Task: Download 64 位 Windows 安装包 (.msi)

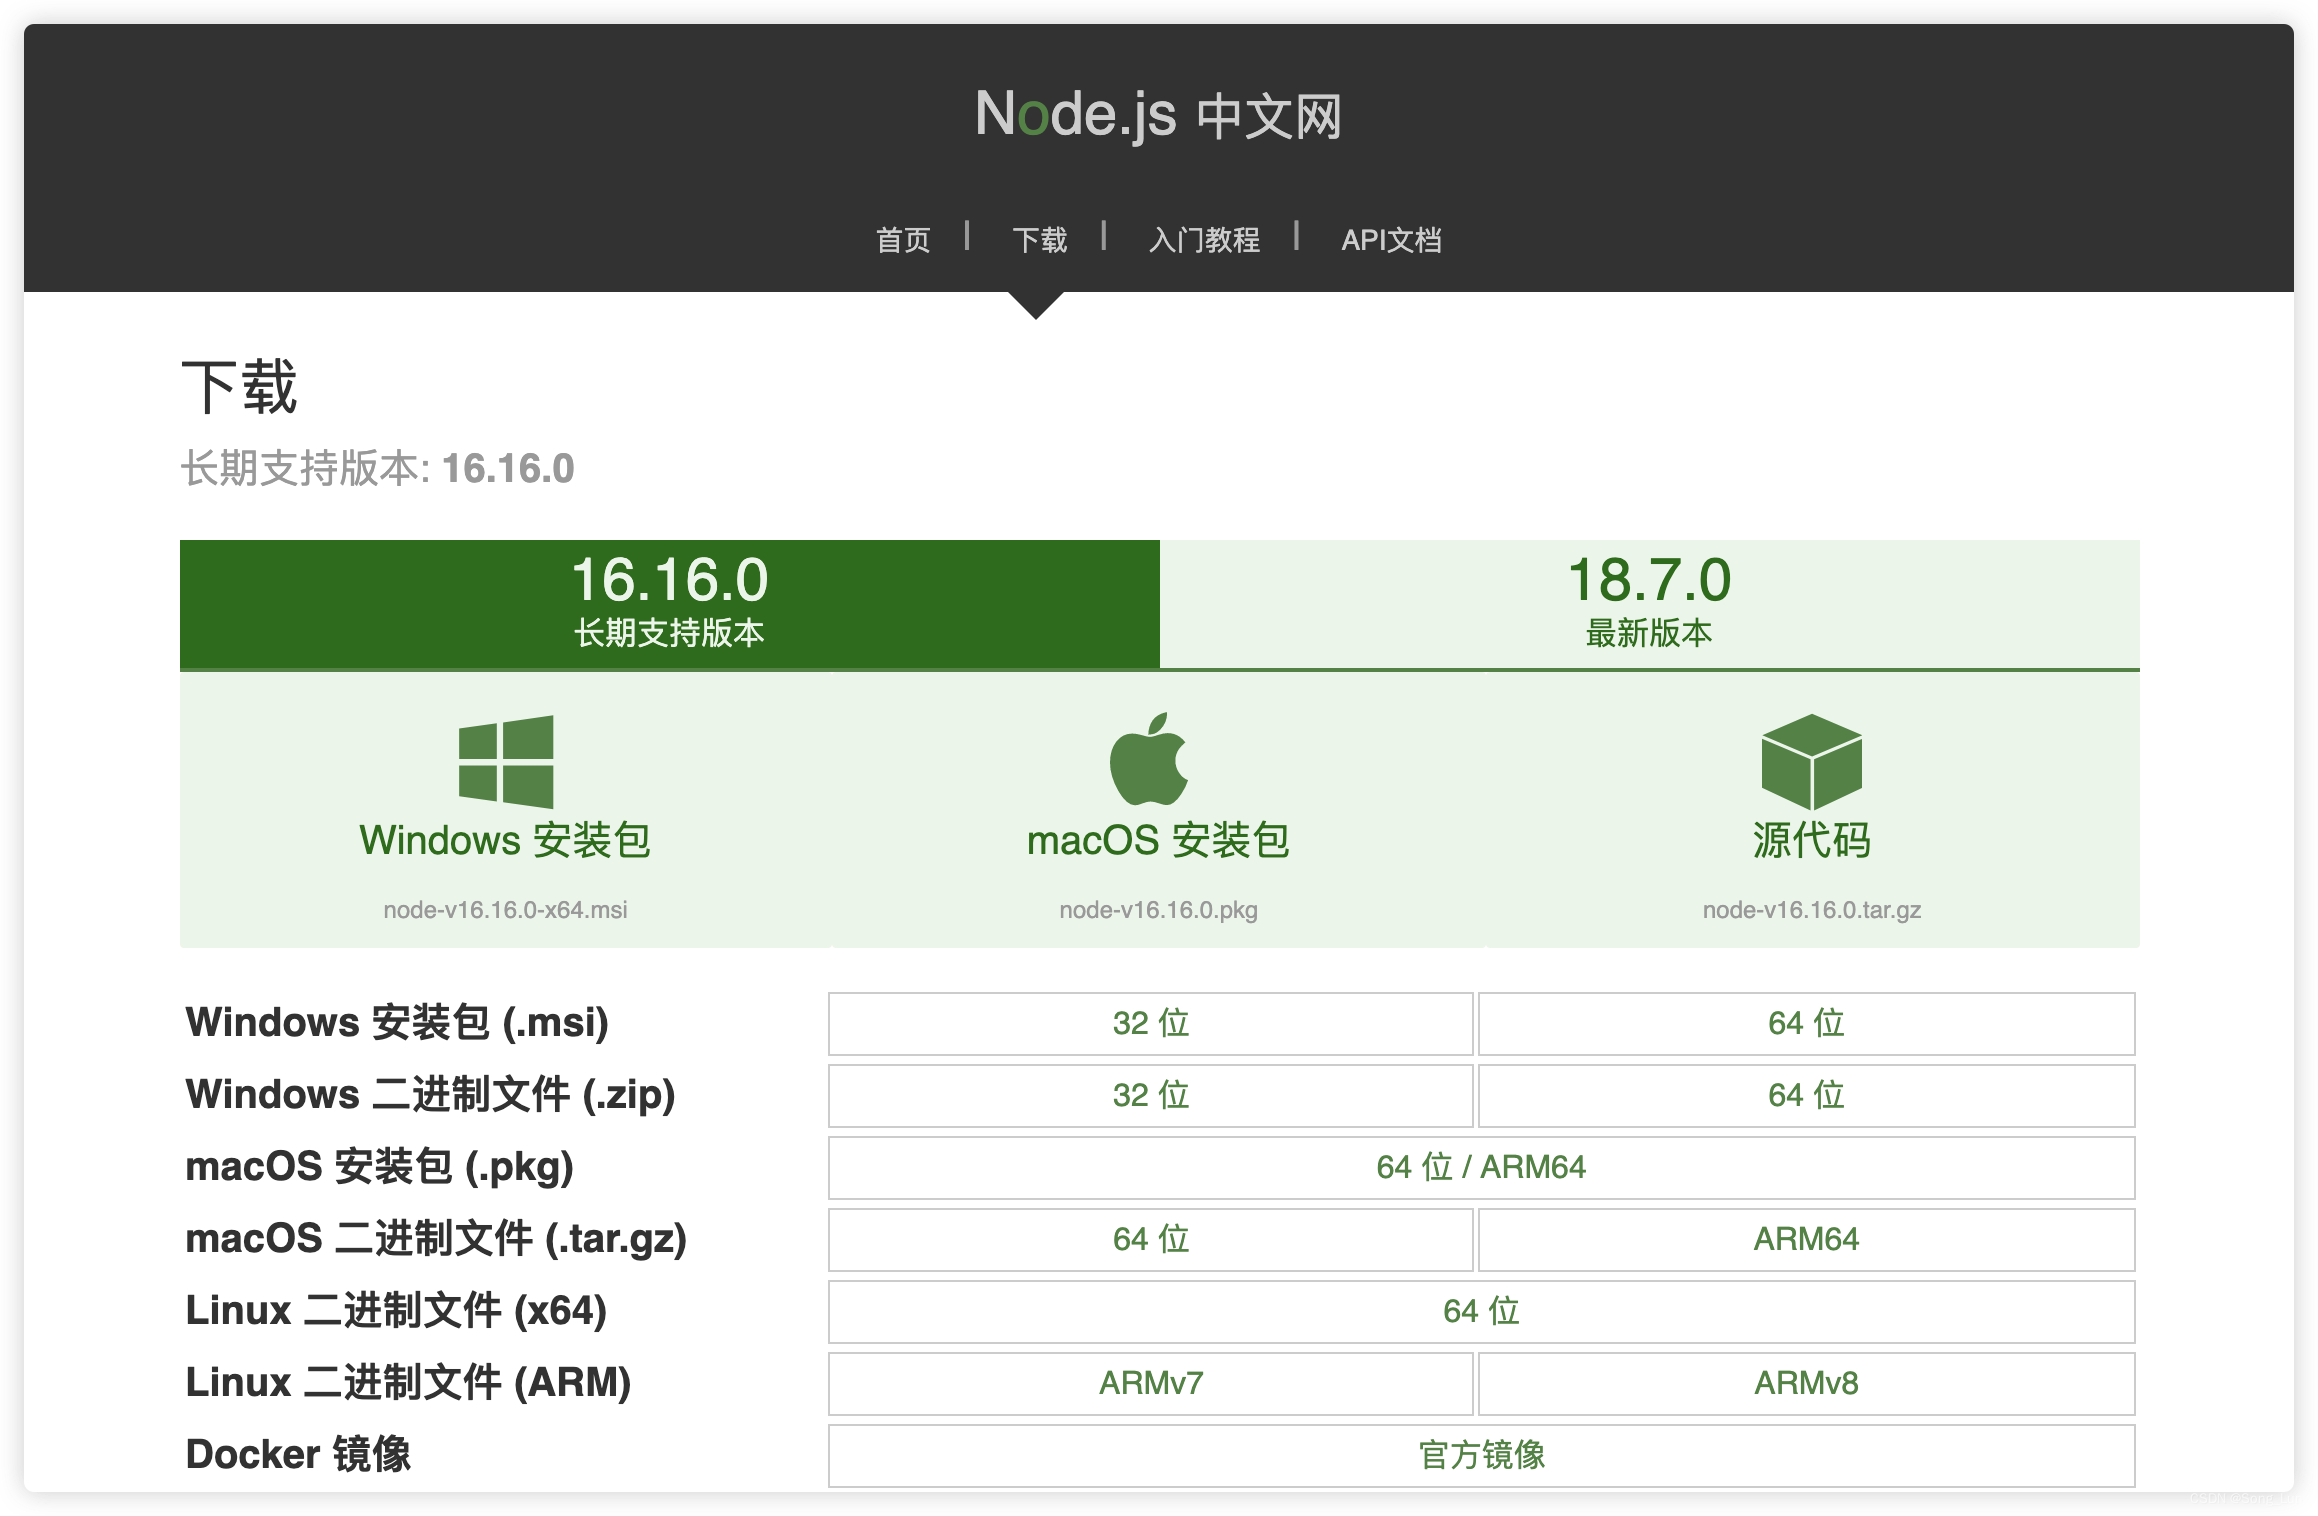Action: pos(1806,1023)
